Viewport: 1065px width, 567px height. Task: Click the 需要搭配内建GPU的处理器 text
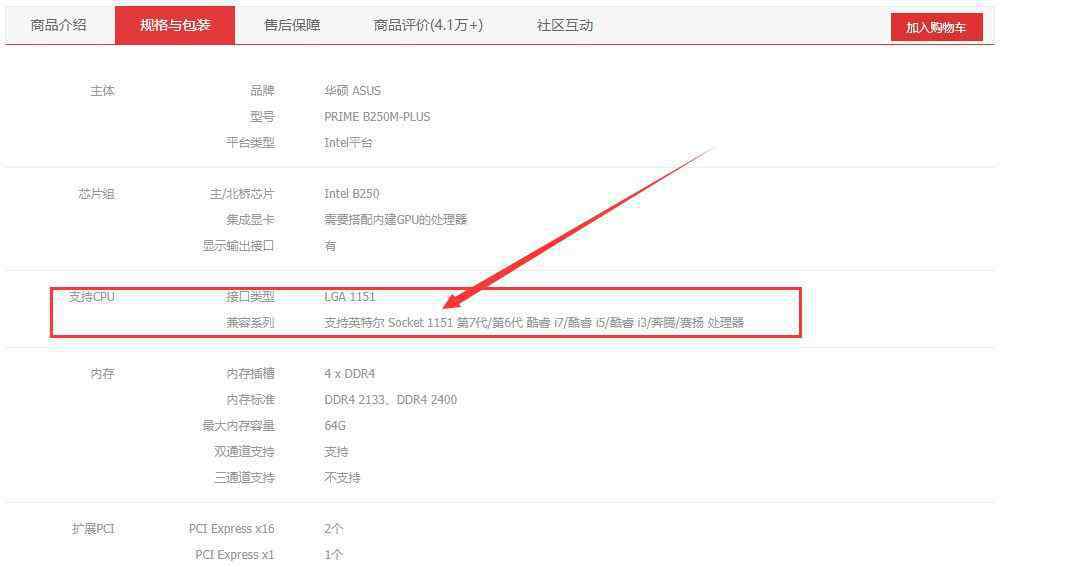(x=395, y=220)
